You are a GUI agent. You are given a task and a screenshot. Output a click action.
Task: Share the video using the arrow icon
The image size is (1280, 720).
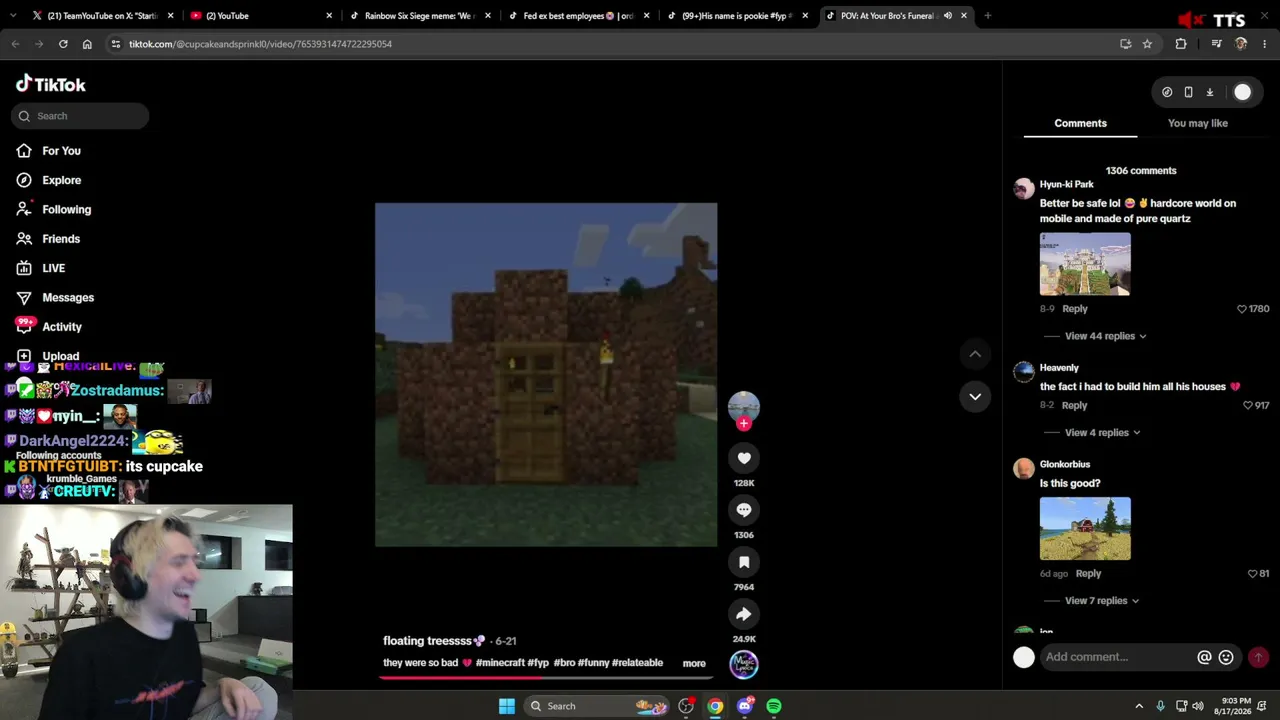click(744, 614)
